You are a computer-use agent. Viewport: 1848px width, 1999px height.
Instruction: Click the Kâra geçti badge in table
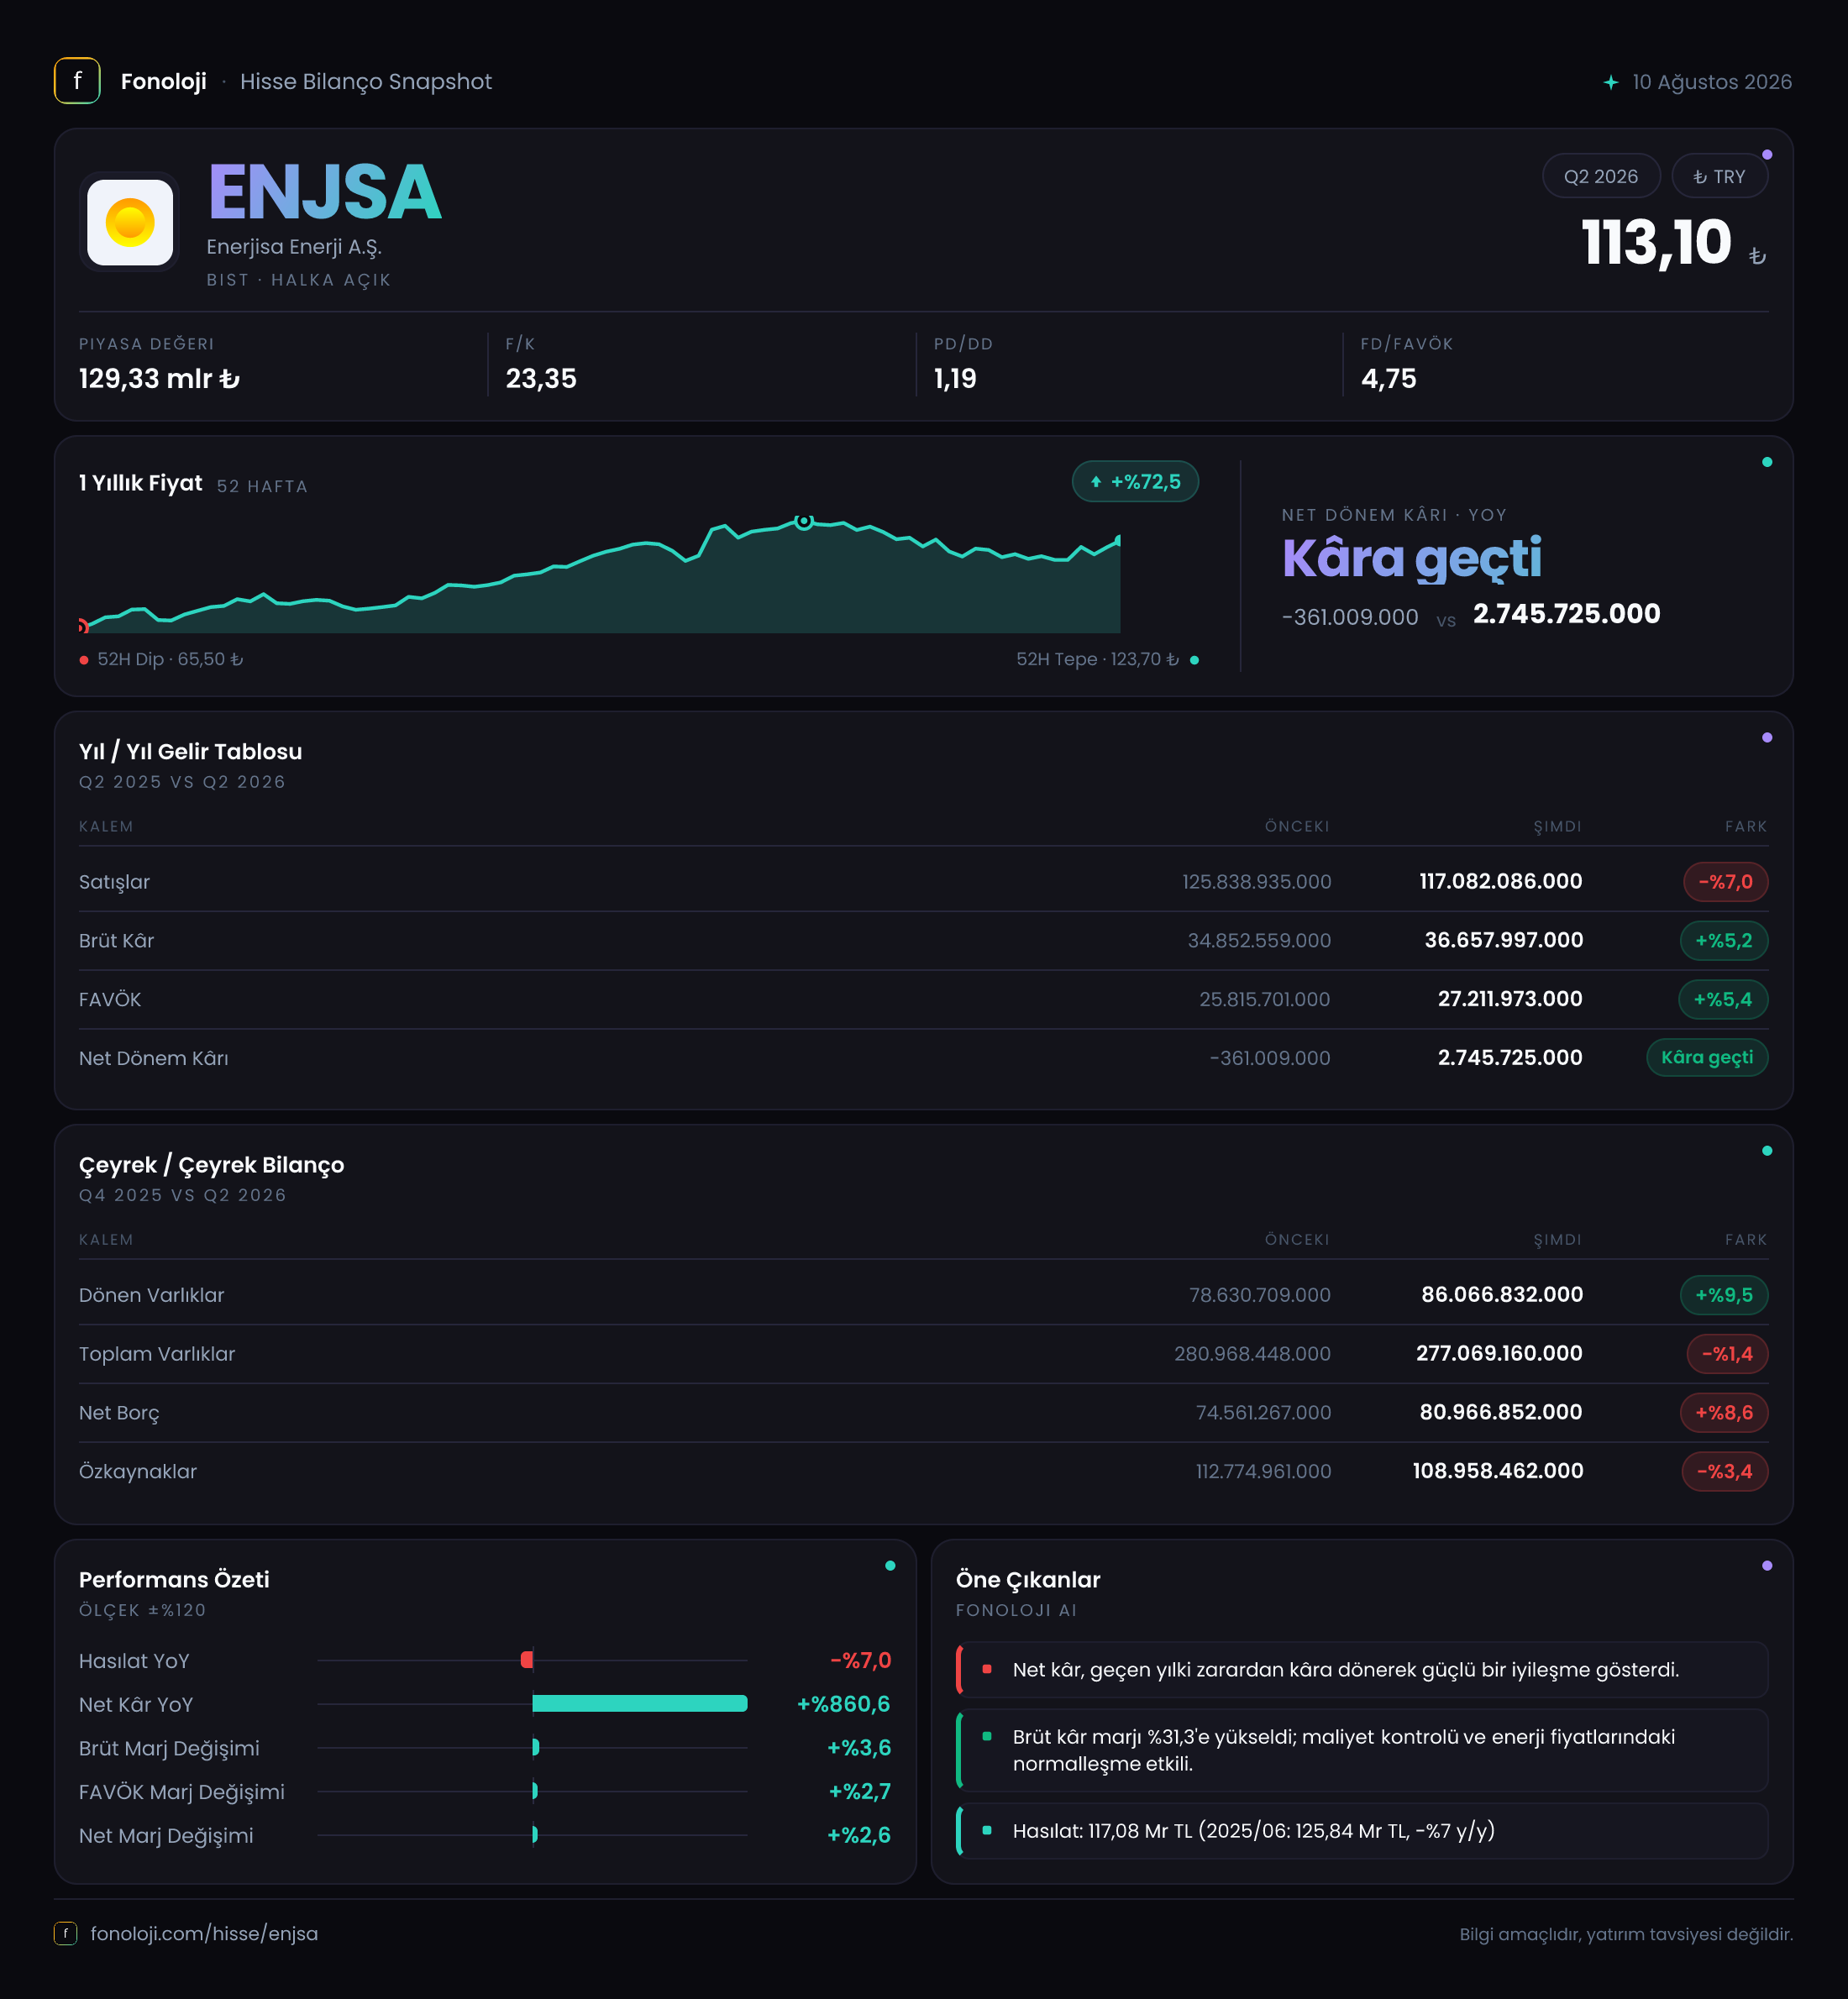1707,1057
